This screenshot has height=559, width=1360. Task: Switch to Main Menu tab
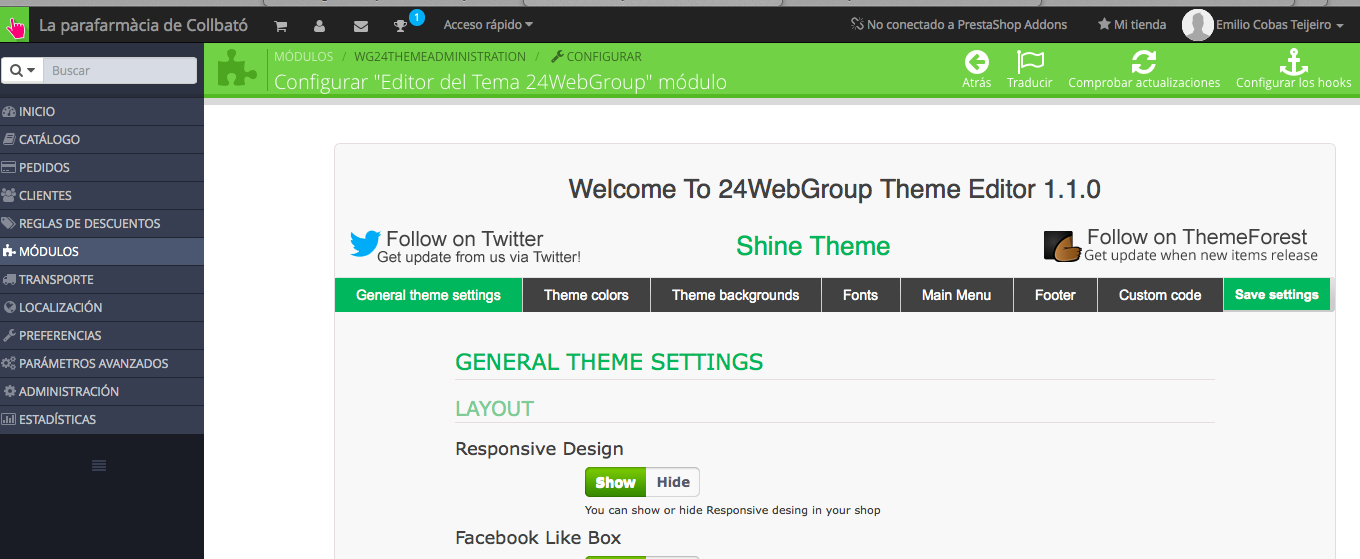(956, 295)
